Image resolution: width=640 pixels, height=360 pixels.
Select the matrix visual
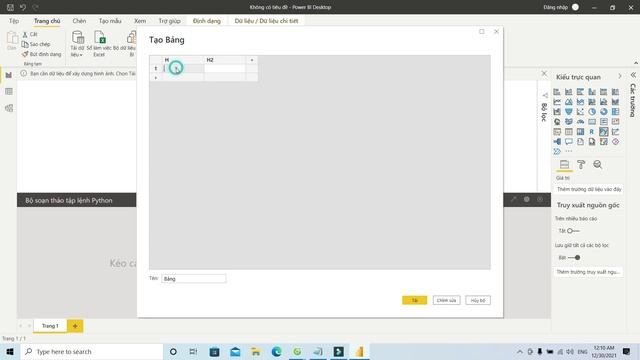click(x=580, y=131)
